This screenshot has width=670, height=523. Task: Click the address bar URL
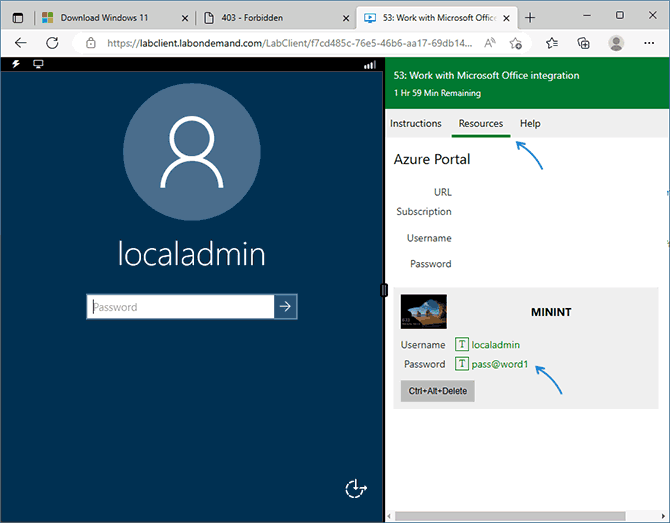pos(290,43)
